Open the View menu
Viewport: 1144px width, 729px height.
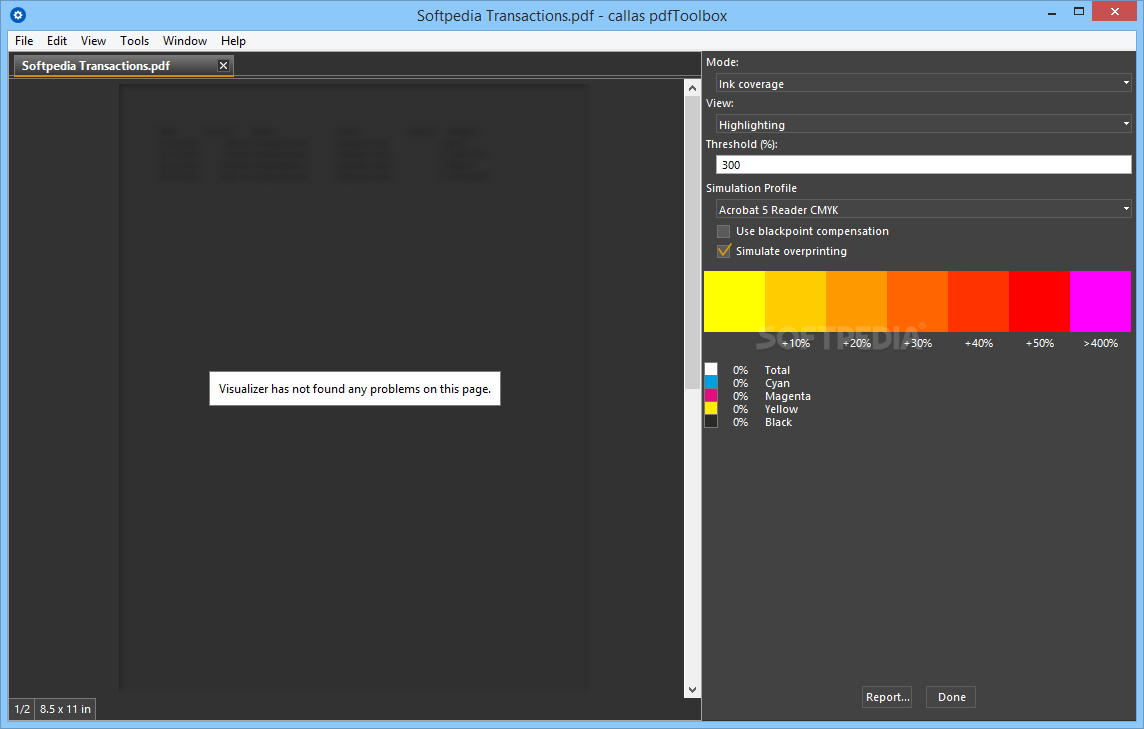[x=93, y=41]
